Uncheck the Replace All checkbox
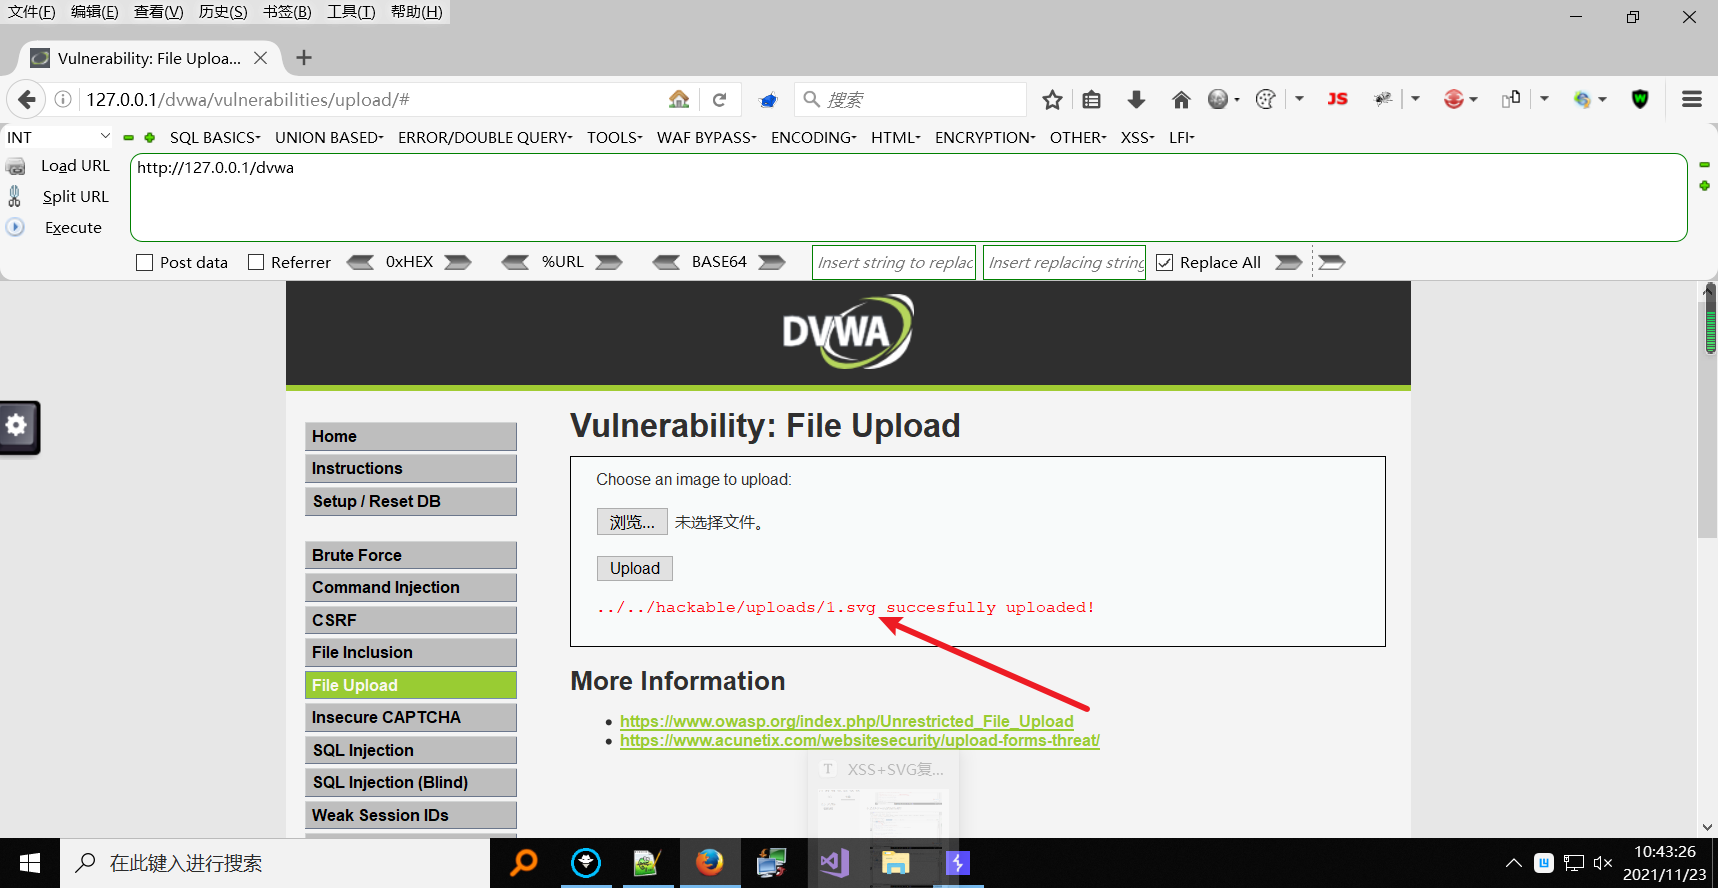This screenshot has width=1718, height=888. [x=1164, y=262]
